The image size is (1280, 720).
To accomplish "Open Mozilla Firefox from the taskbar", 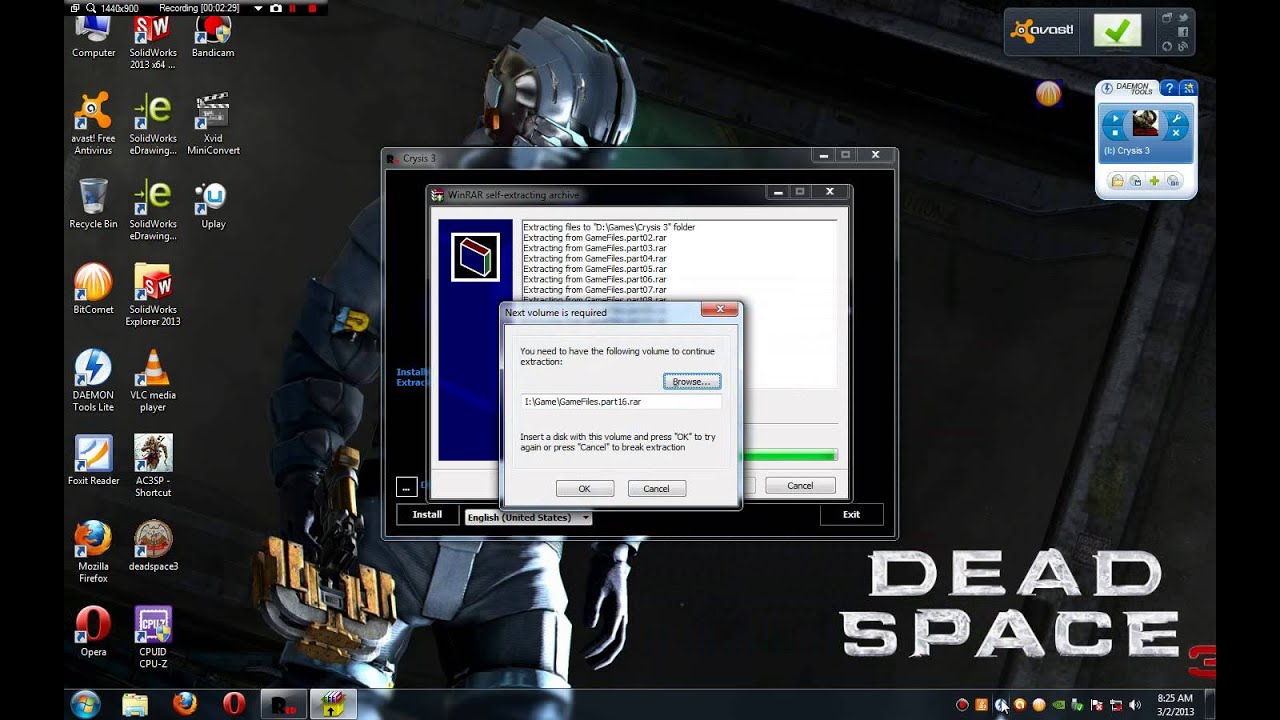I will tap(185, 705).
